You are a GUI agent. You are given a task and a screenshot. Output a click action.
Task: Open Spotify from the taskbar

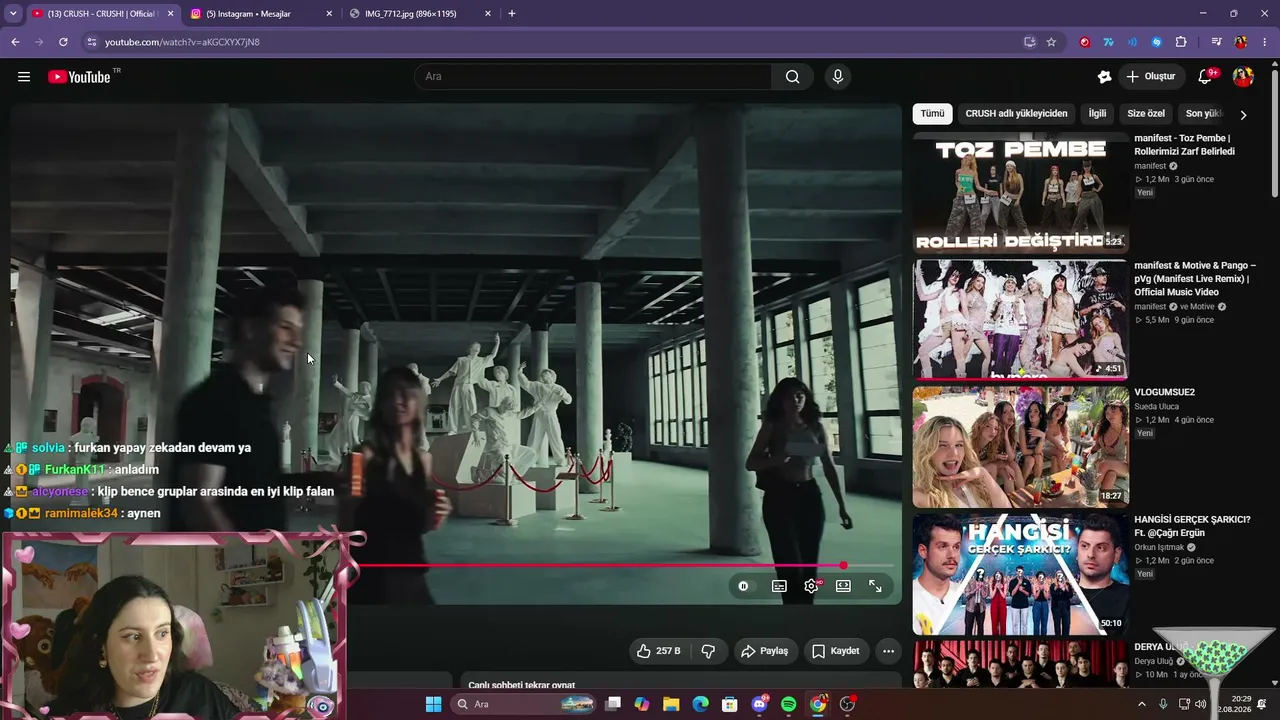click(x=788, y=704)
